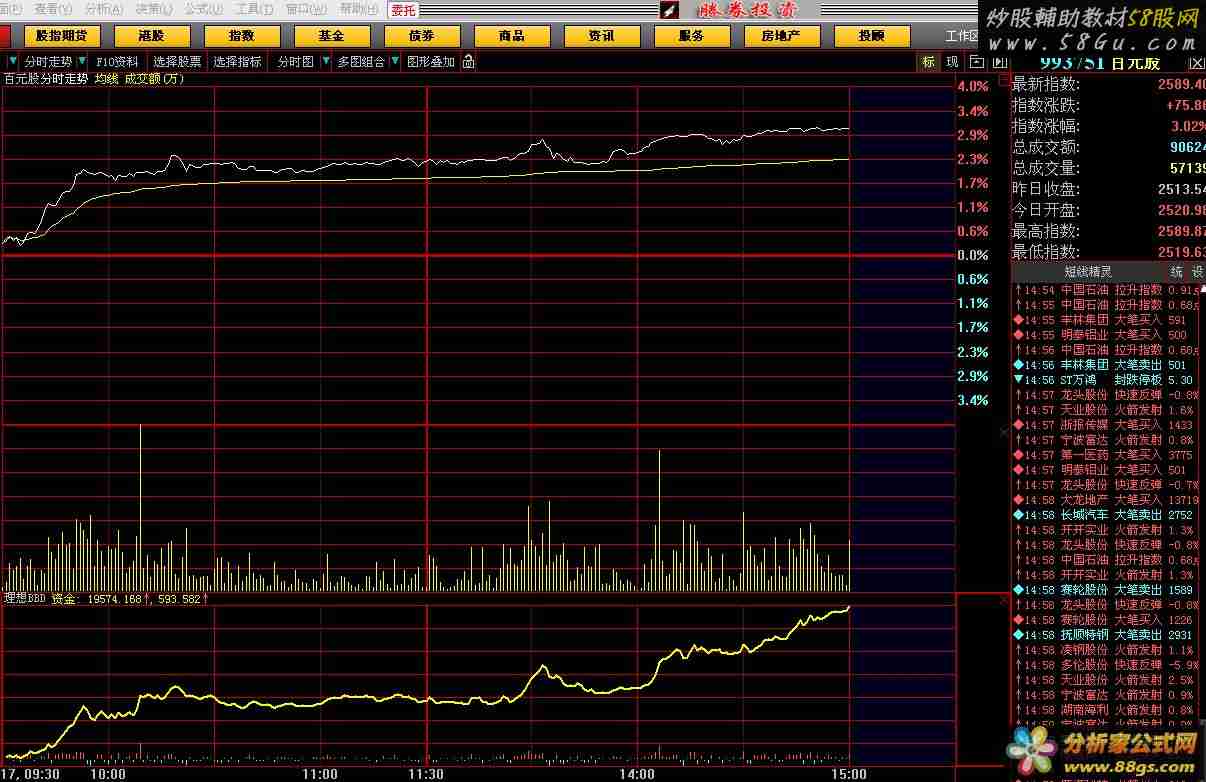Open the 公式 menu

click(203, 9)
